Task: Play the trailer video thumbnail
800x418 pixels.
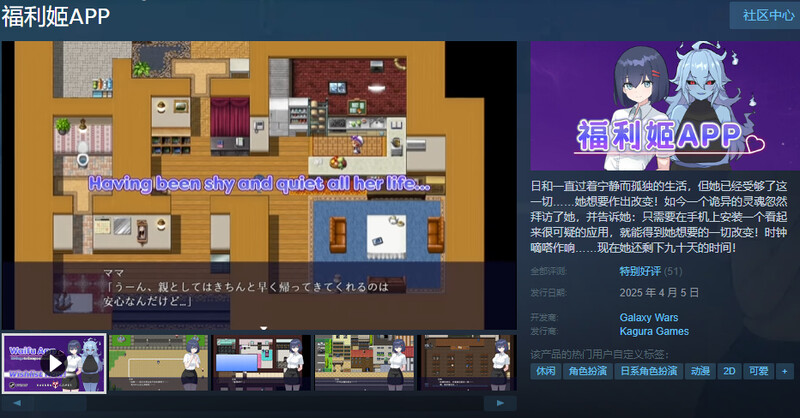Action: coord(54,361)
